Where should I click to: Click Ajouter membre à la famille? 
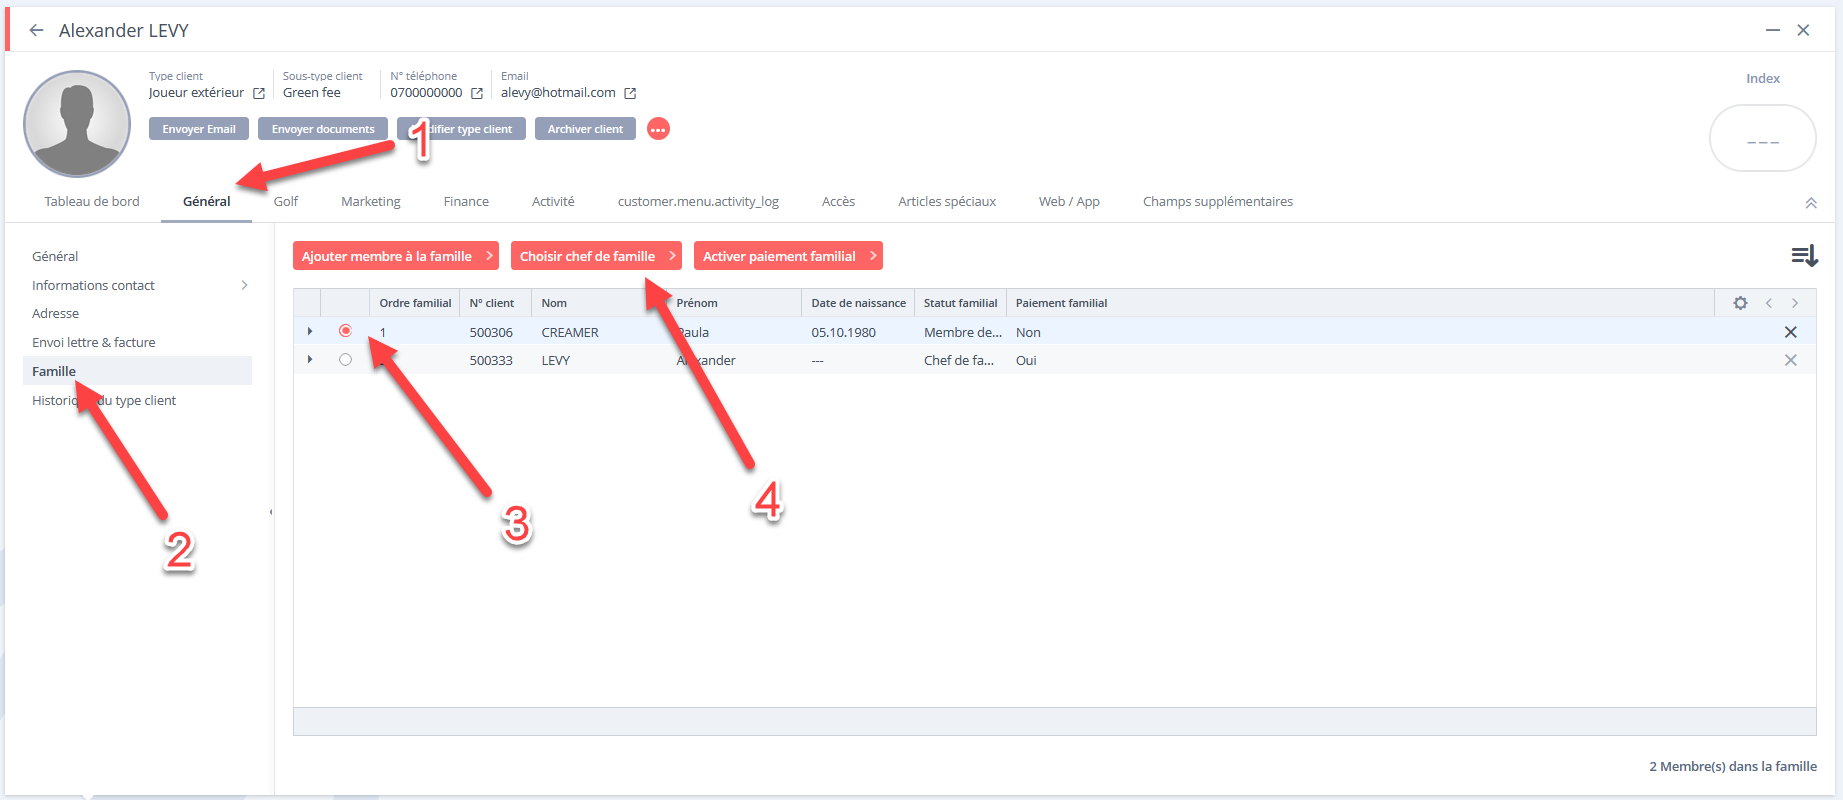(396, 256)
